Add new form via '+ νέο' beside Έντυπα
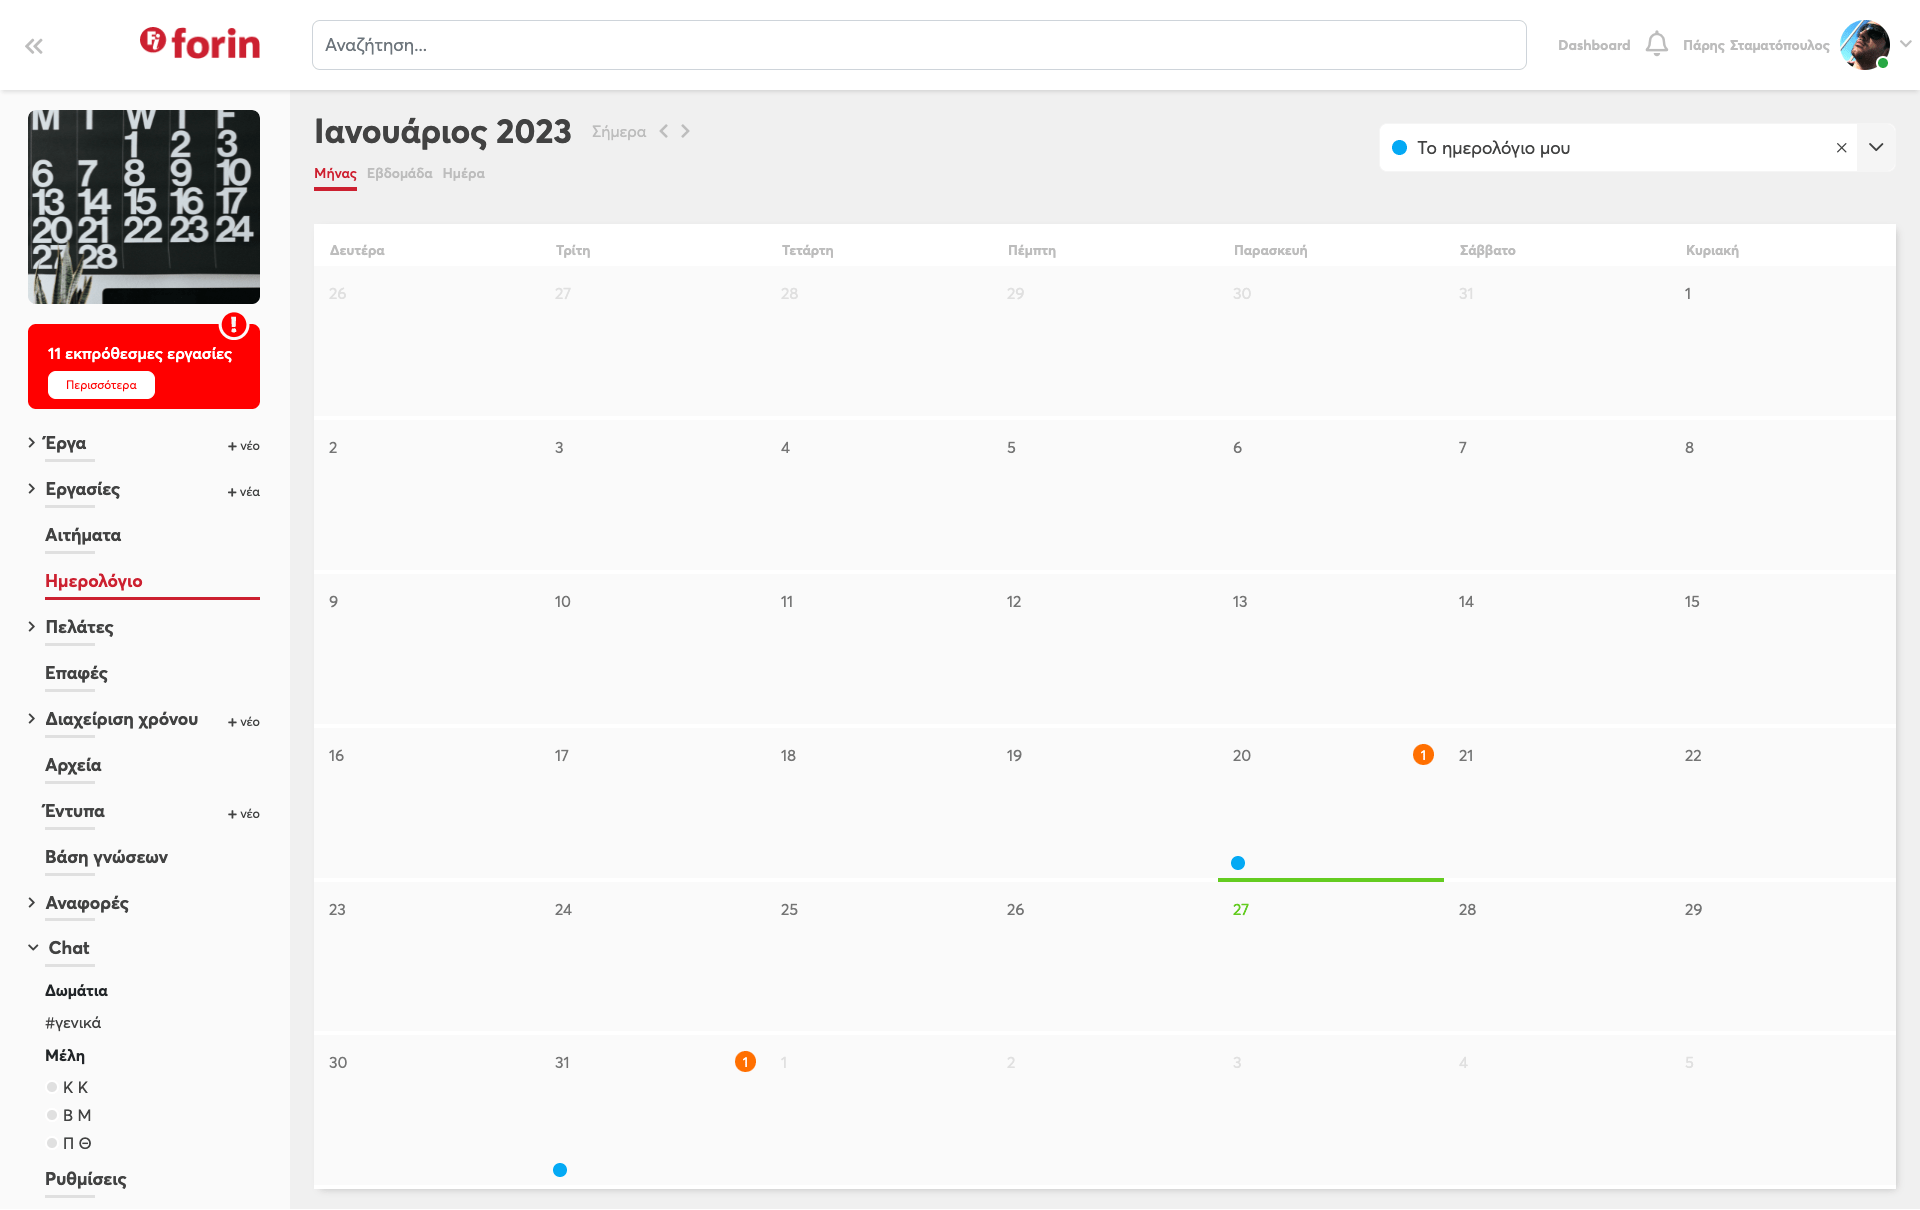Viewport: 1920px width, 1210px height. click(x=244, y=814)
